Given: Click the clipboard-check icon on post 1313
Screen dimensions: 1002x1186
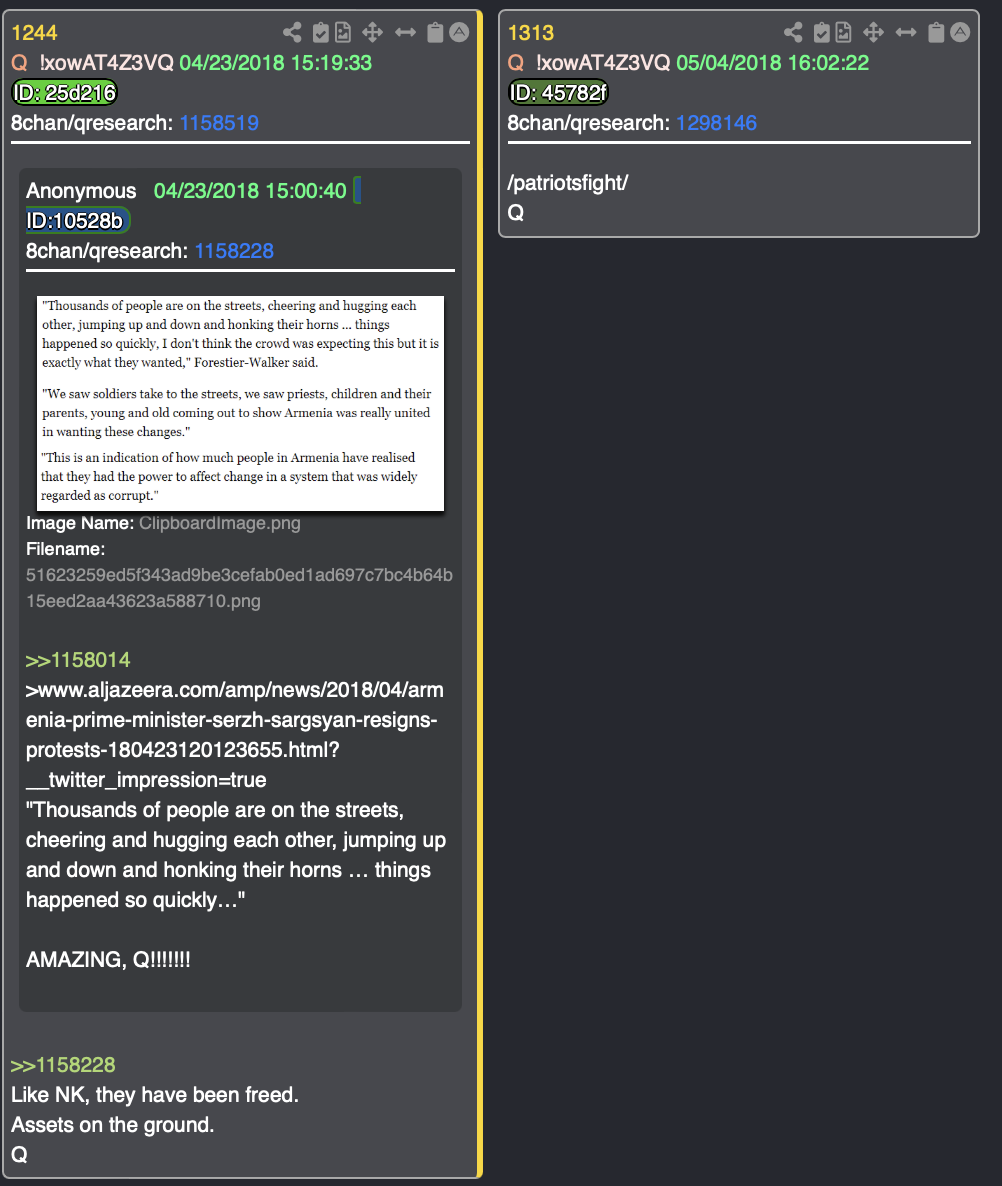Looking at the screenshot, I should [821, 33].
